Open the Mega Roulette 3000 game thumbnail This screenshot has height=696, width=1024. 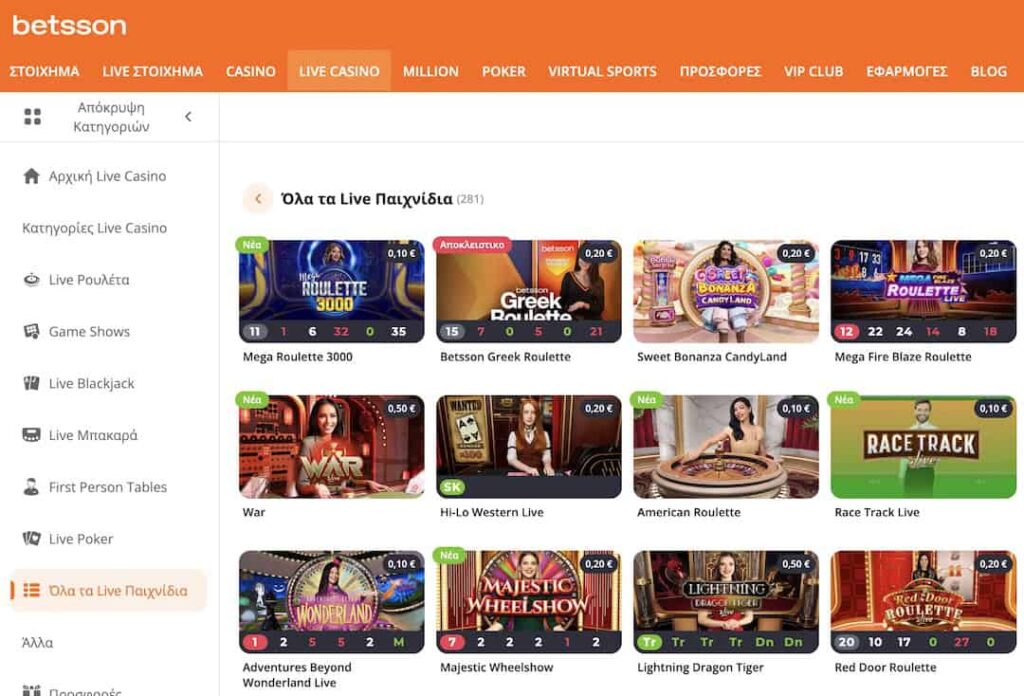pos(331,290)
